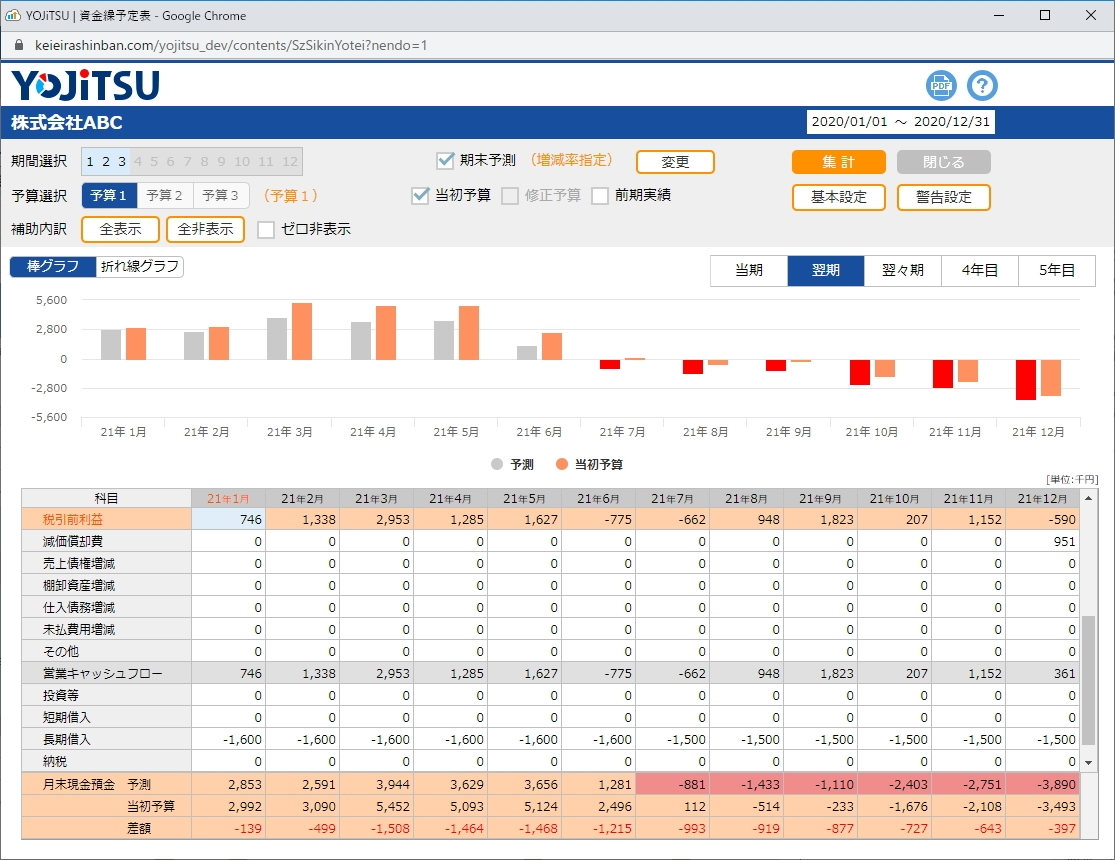This screenshot has width=1115, height=860.
Task: Open 基本設定 settings button
Action: [839, 197]
